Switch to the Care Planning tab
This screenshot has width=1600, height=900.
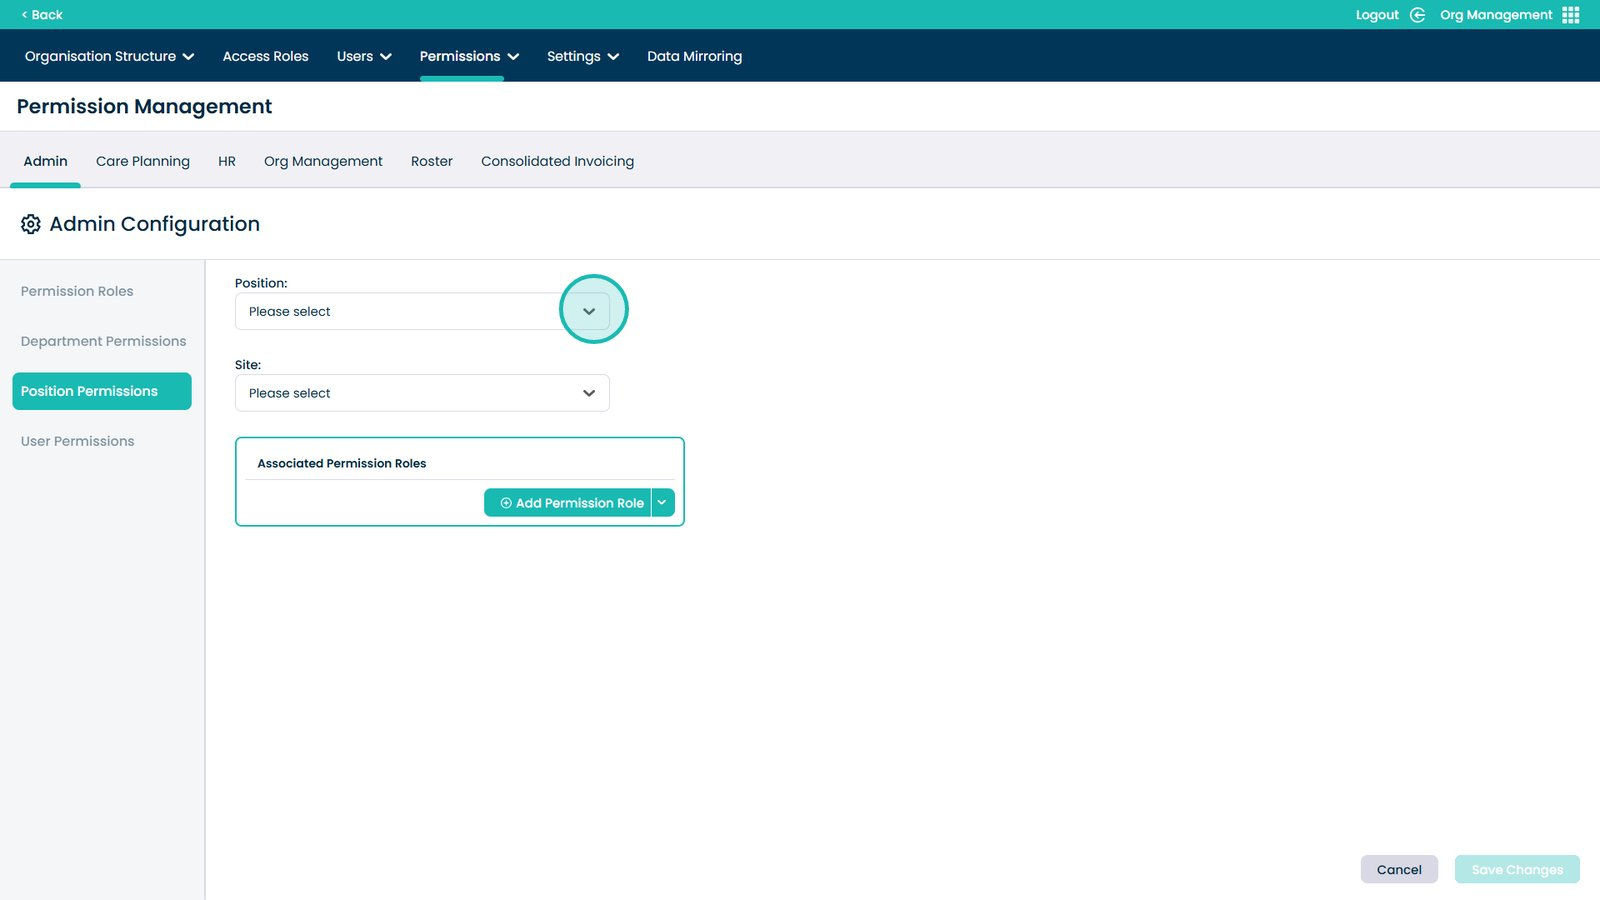pyautogui.click(x=142, y=161)
